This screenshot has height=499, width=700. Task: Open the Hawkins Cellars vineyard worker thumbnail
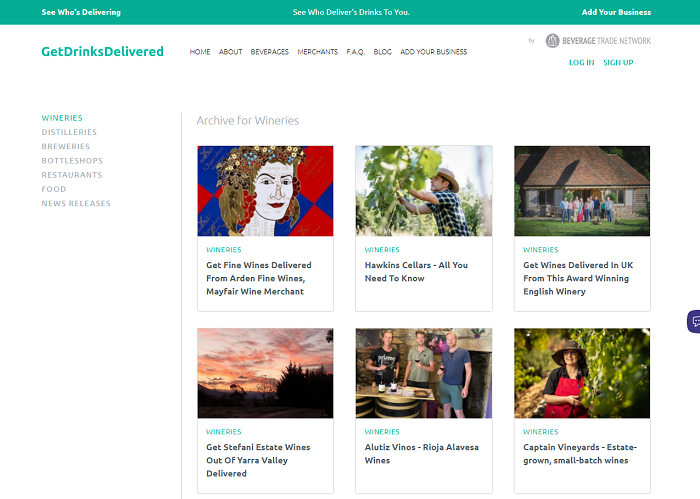(x=424, y=191)
